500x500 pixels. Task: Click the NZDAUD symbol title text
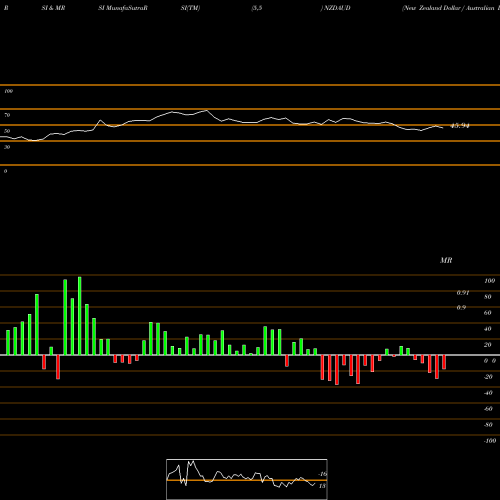pyautogui.click(x=336, y=8)
